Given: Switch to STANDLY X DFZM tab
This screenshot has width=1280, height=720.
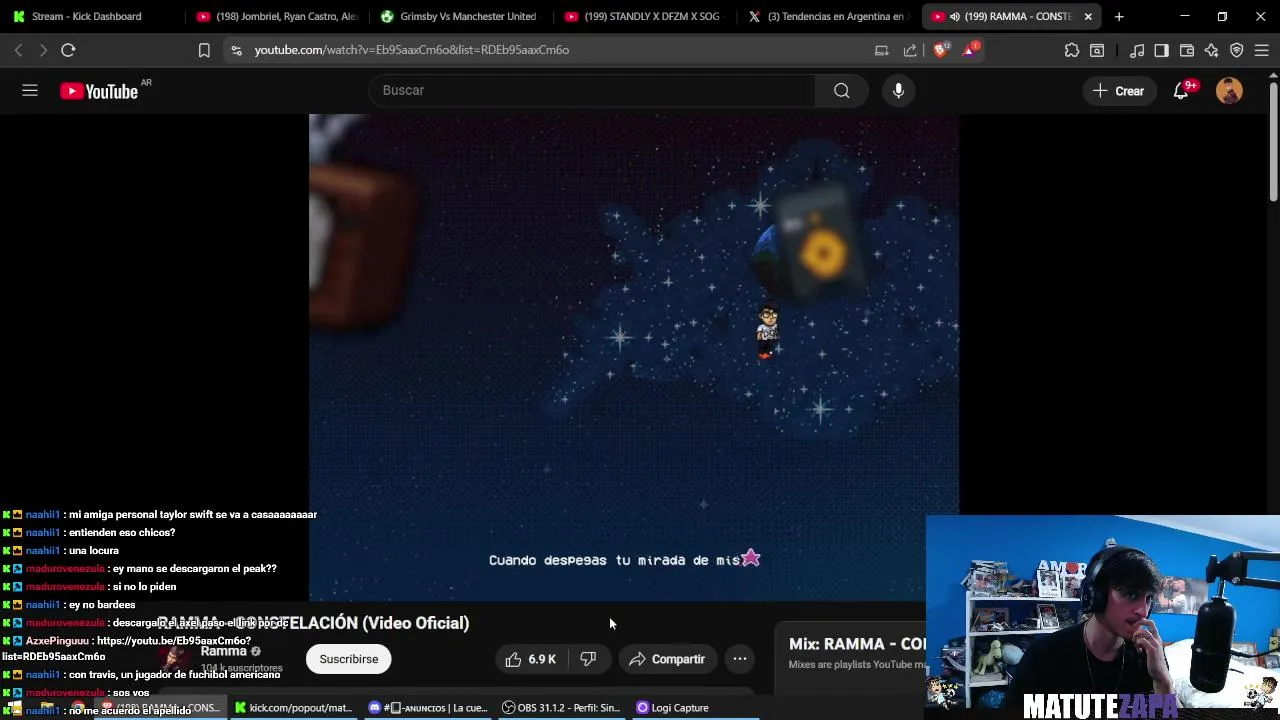Looking at the screenshot, I should click(x=644, y=16).
